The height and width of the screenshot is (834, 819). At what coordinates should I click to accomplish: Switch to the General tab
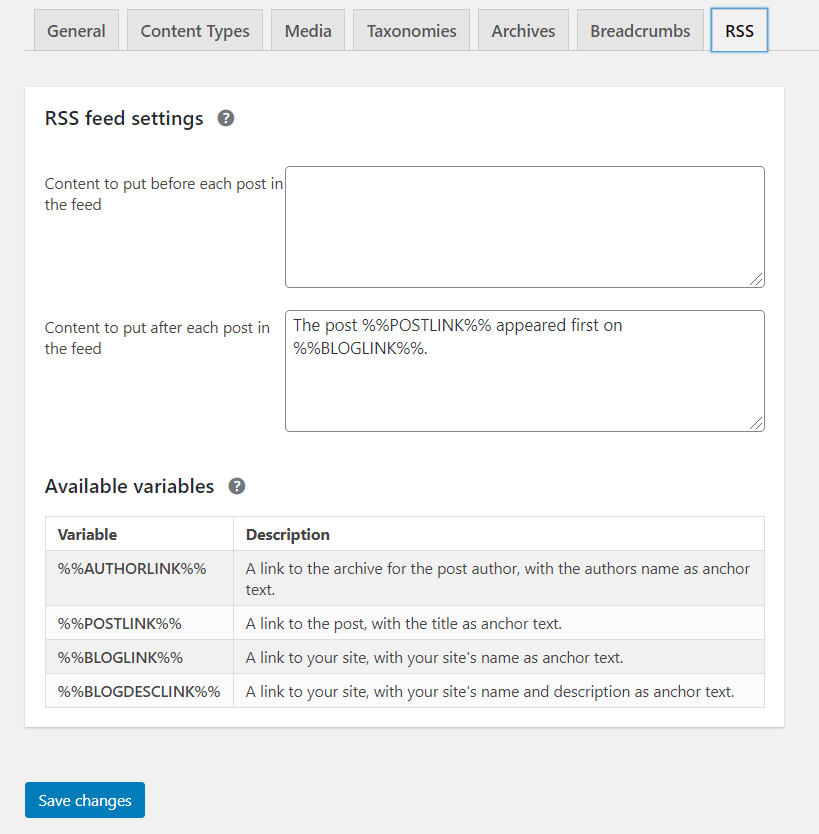pos(76,31)
